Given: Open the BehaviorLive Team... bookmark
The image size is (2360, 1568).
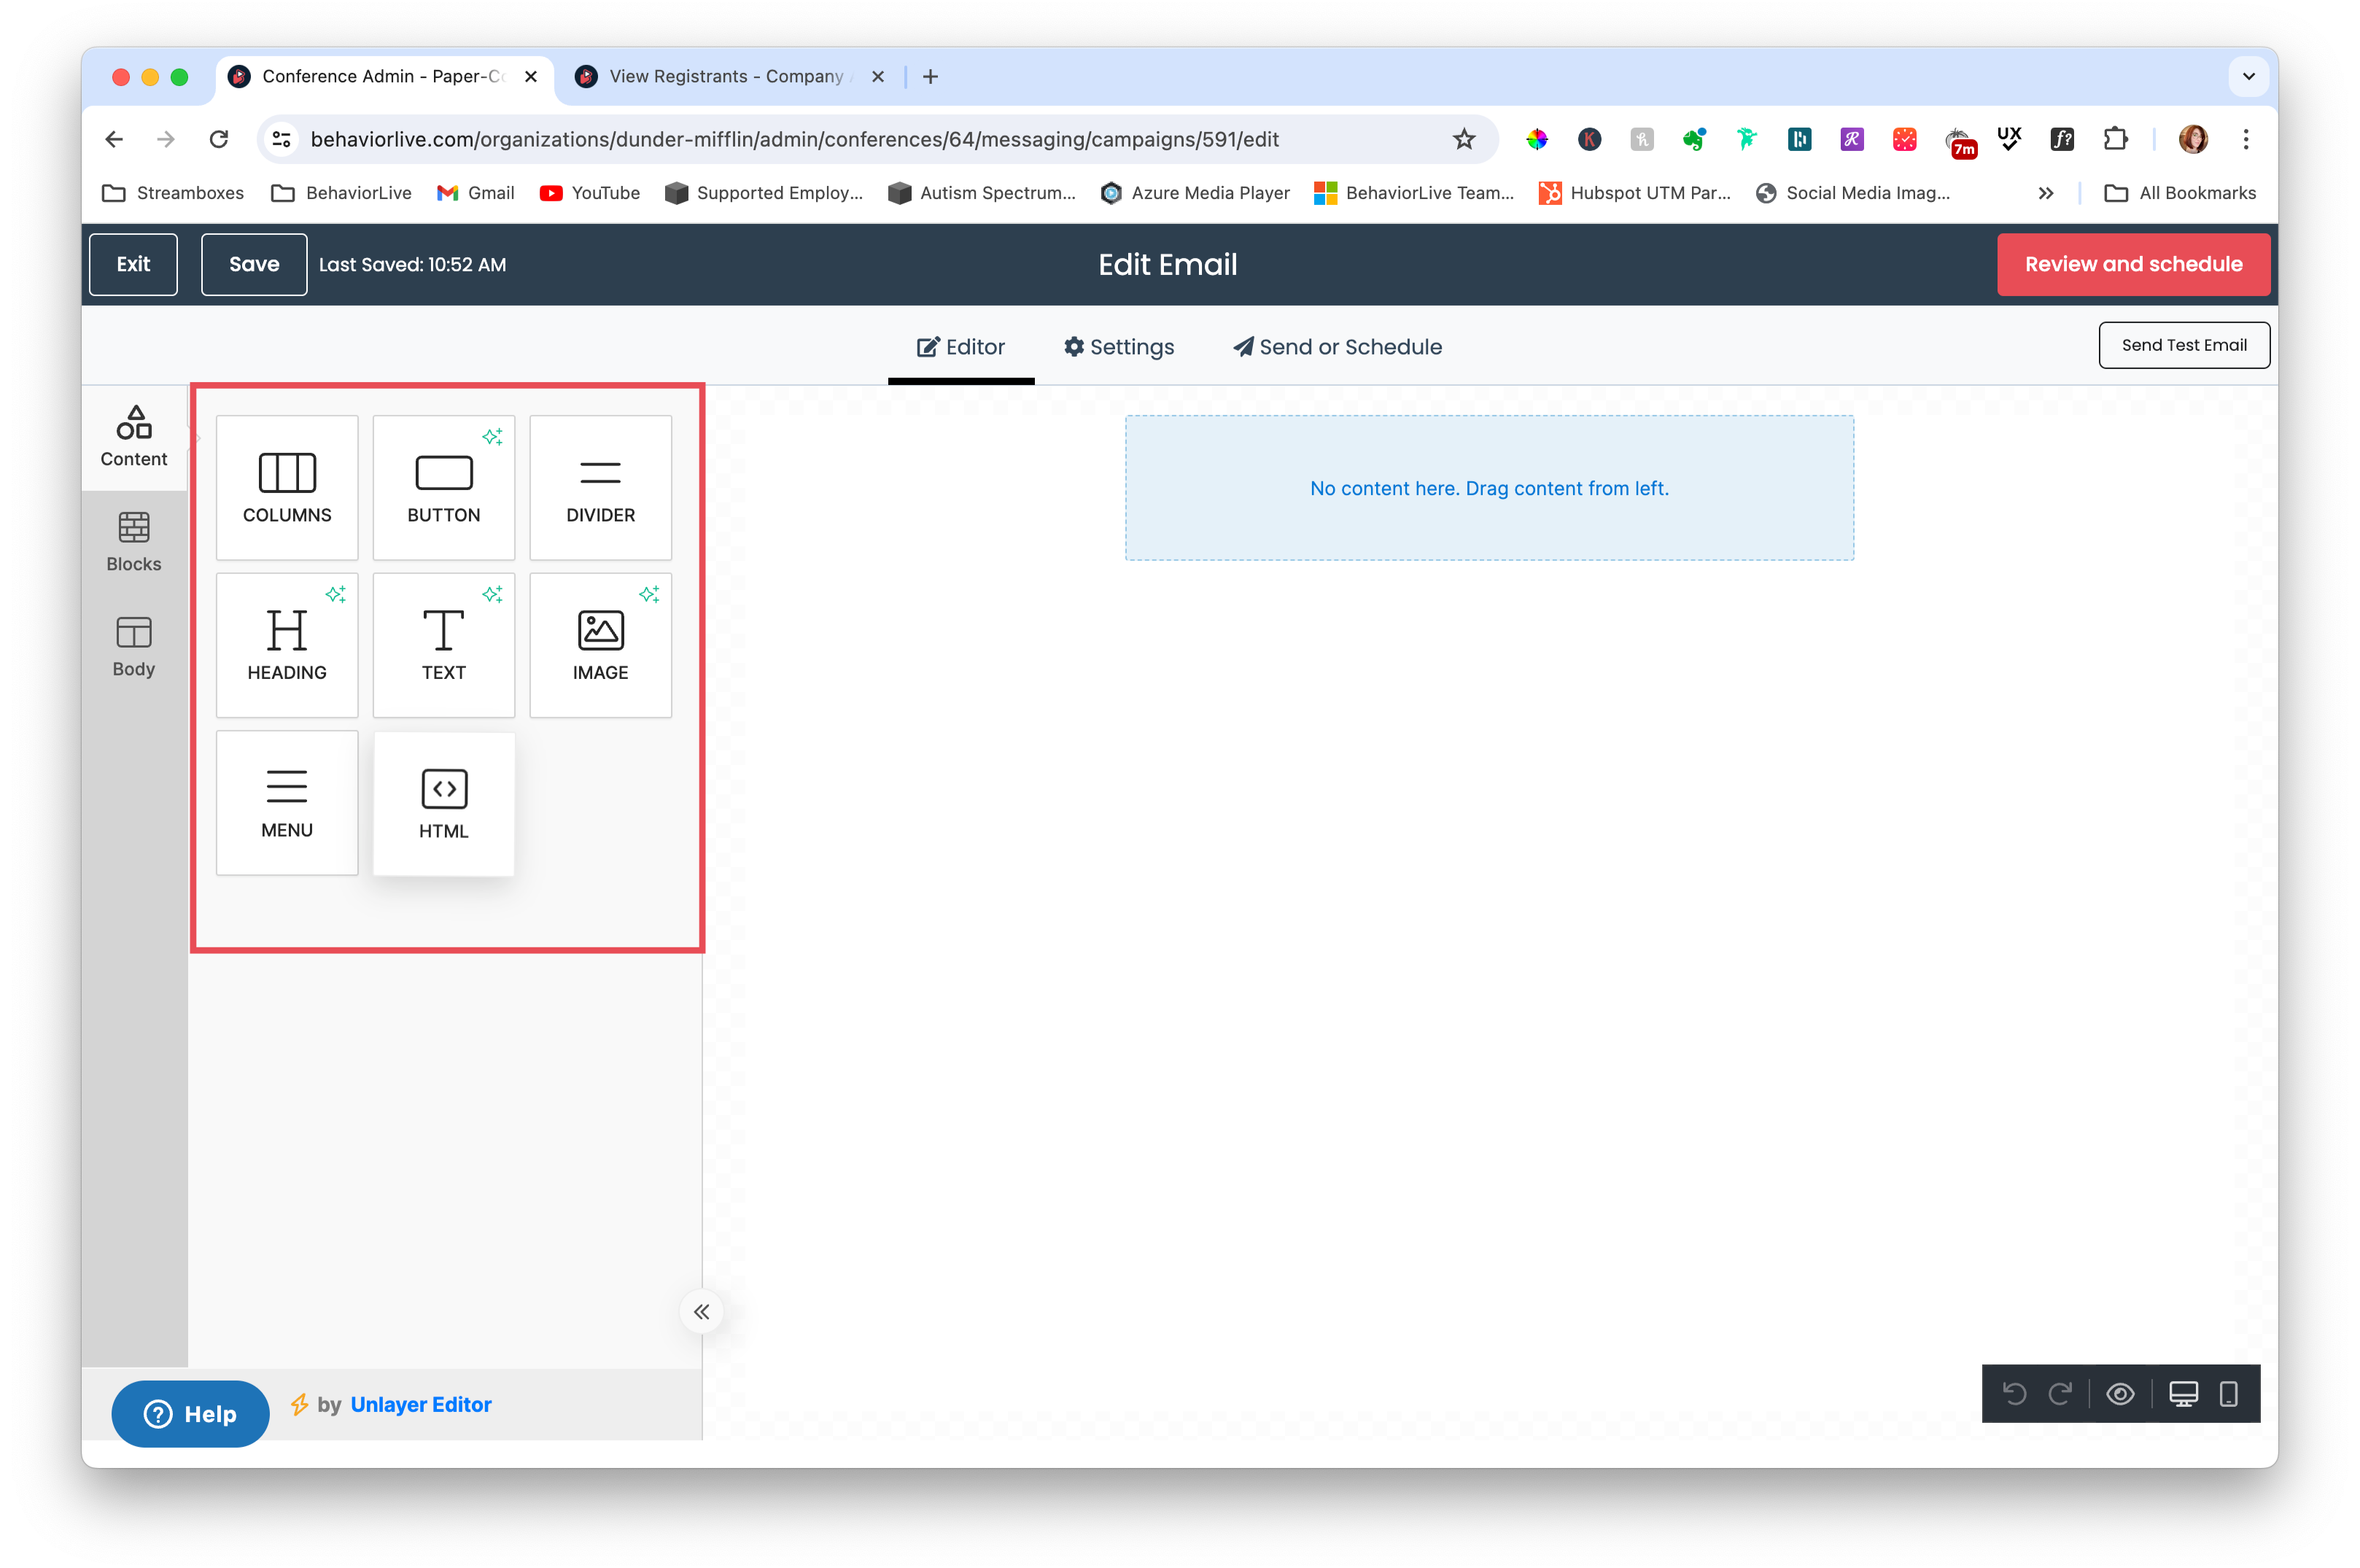Looking at the screenshot, I should click(1414, 193).
